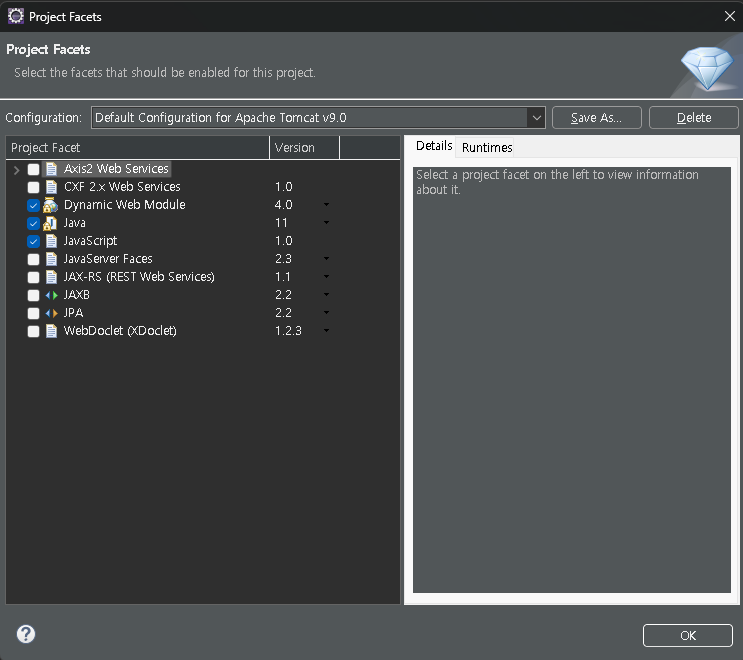Open Java version dropdown arrow
The height and width of the screenshot is (660, 743).
point(326,223)
